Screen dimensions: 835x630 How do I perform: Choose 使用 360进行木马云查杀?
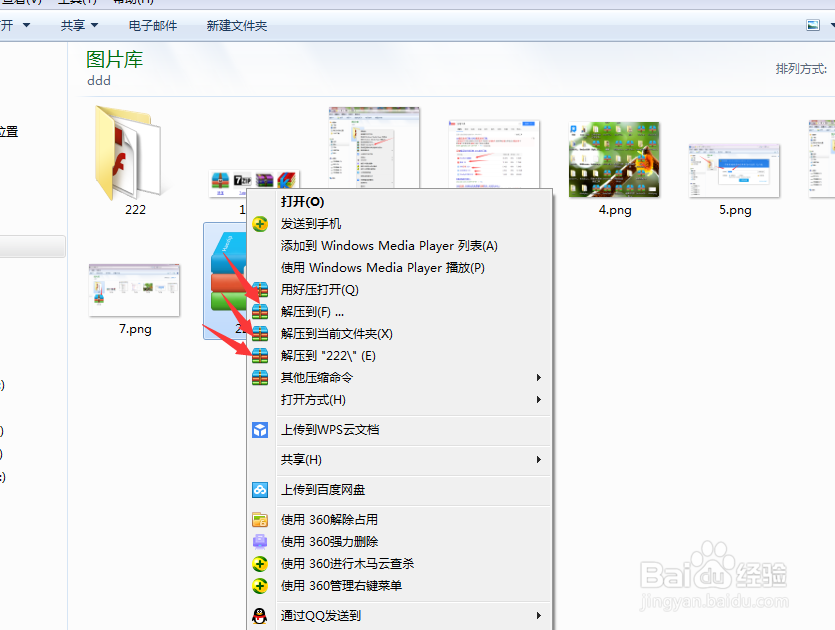pyautogui.click(x=400, y=563)
